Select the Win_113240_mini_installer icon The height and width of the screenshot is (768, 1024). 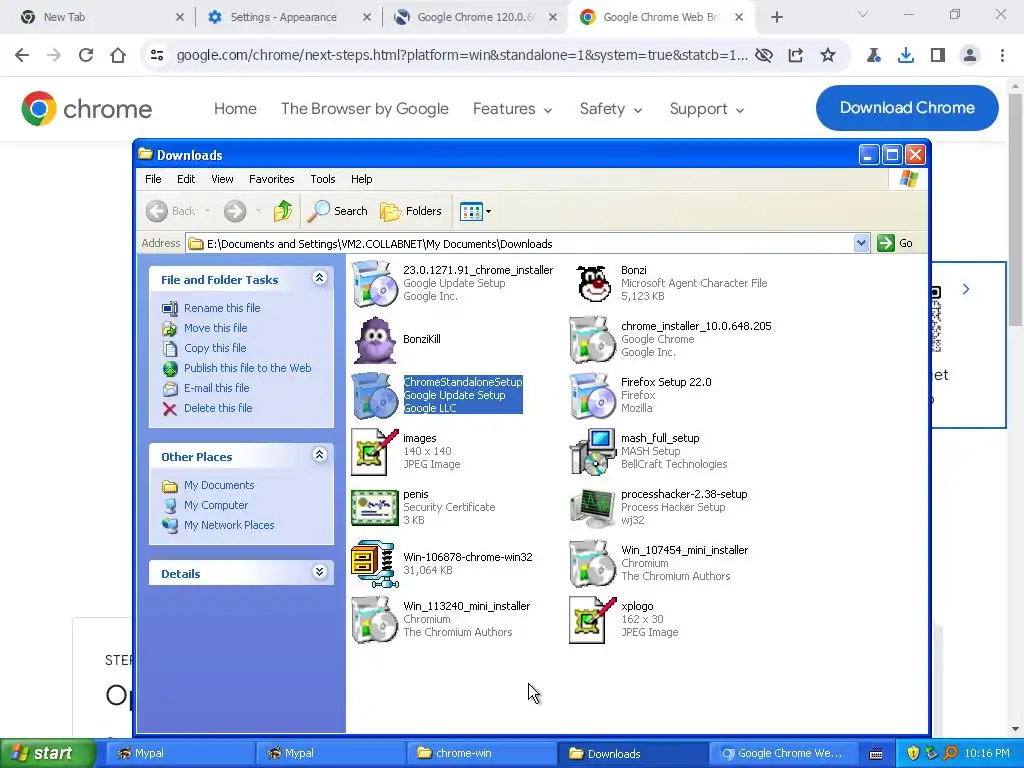[374, 620]
